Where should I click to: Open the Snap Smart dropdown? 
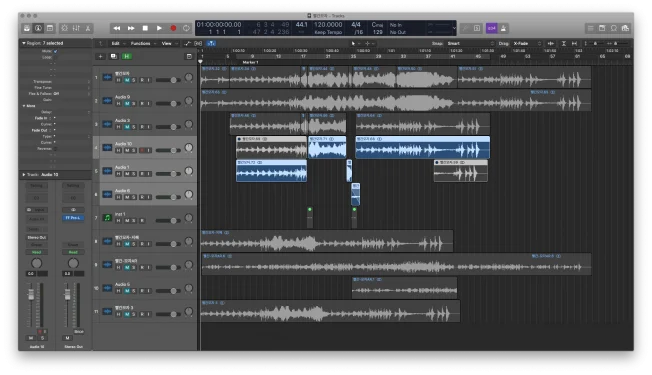click(x=471, y=43)
